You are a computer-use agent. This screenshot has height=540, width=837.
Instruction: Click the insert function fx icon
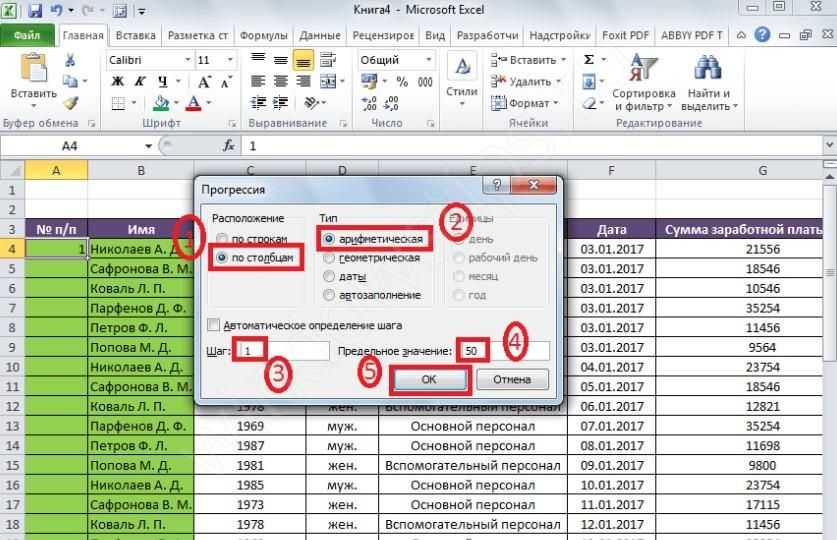[x=229, y=145]
